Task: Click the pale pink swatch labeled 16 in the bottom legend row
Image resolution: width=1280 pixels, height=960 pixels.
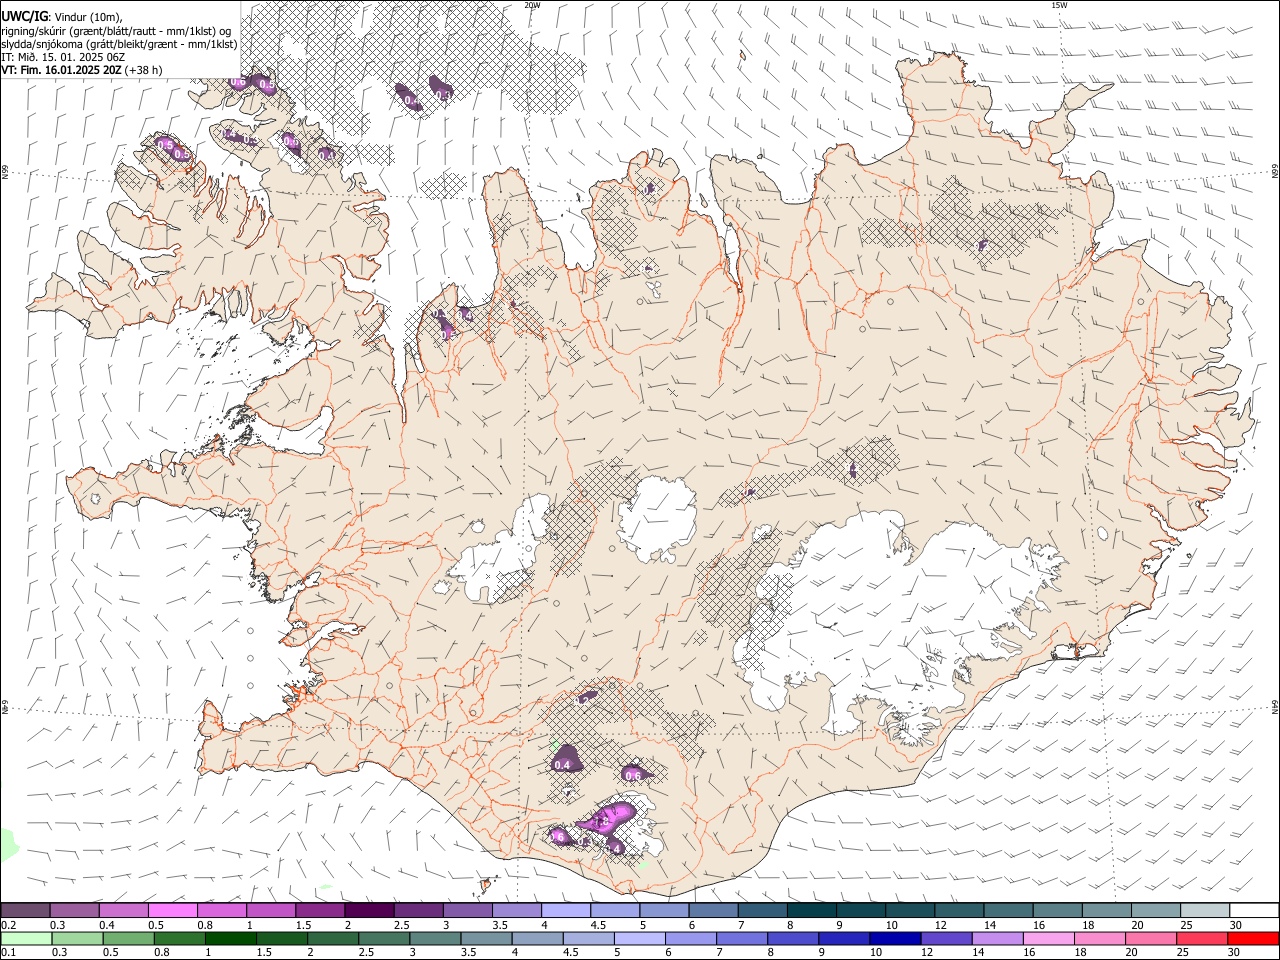Action: coord(1049,938)
